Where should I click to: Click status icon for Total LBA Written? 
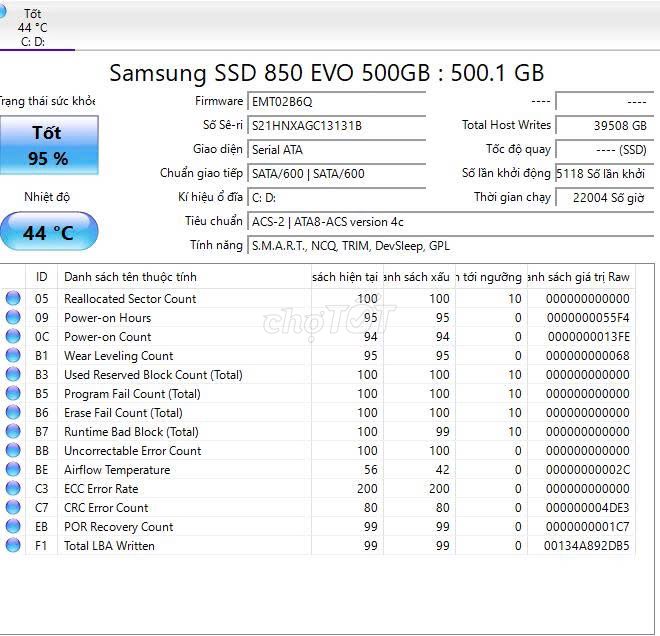13,545
